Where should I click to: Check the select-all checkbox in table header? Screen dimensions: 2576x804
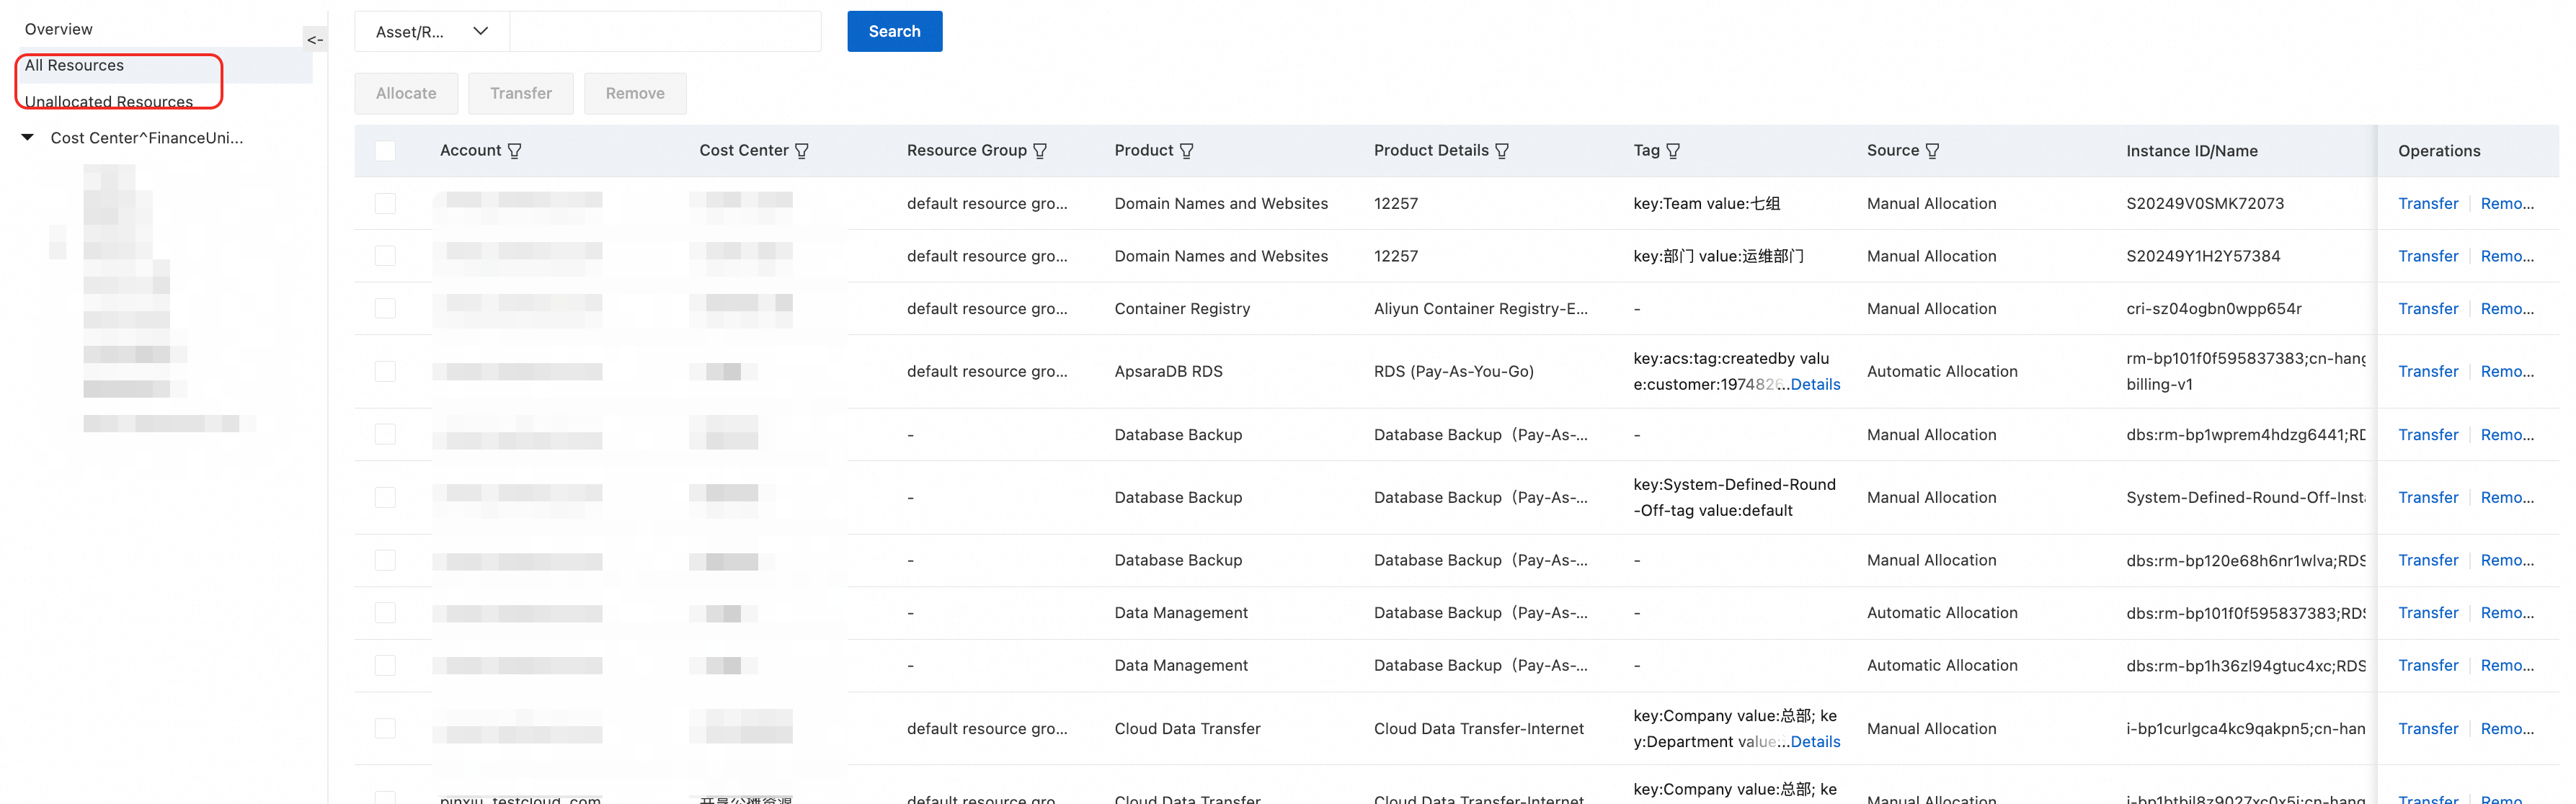pyautogui.click(x=385, y=151)
